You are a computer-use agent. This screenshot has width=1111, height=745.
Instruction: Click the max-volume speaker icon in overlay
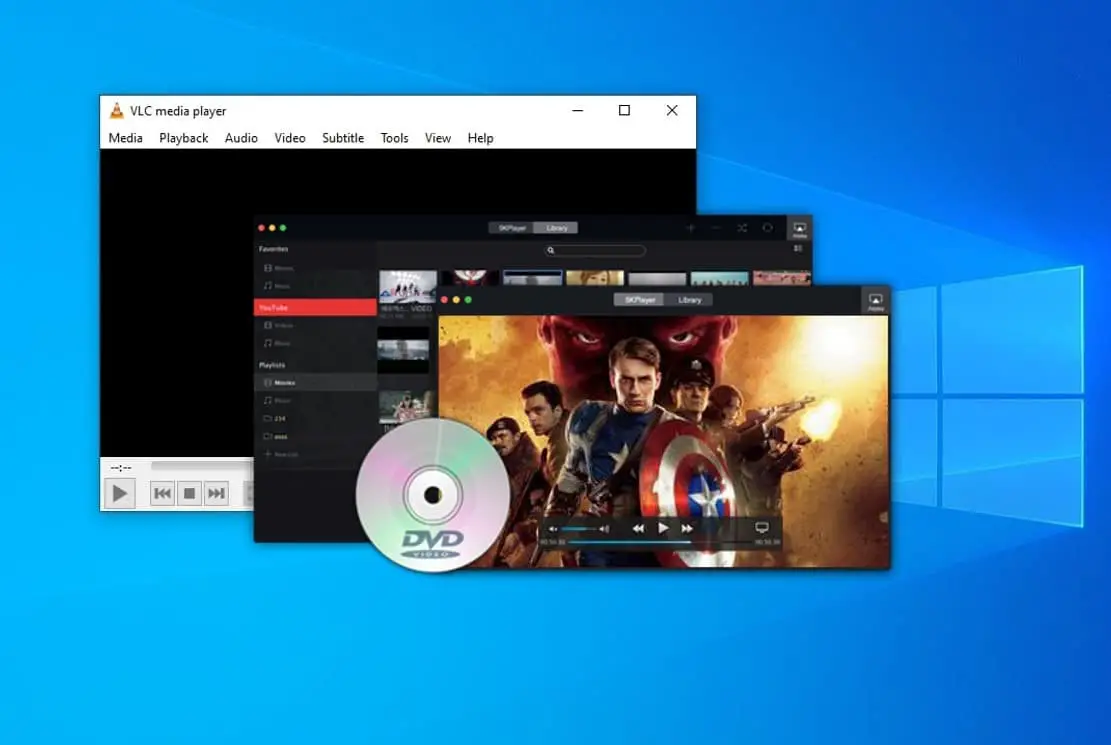(604, 529)
